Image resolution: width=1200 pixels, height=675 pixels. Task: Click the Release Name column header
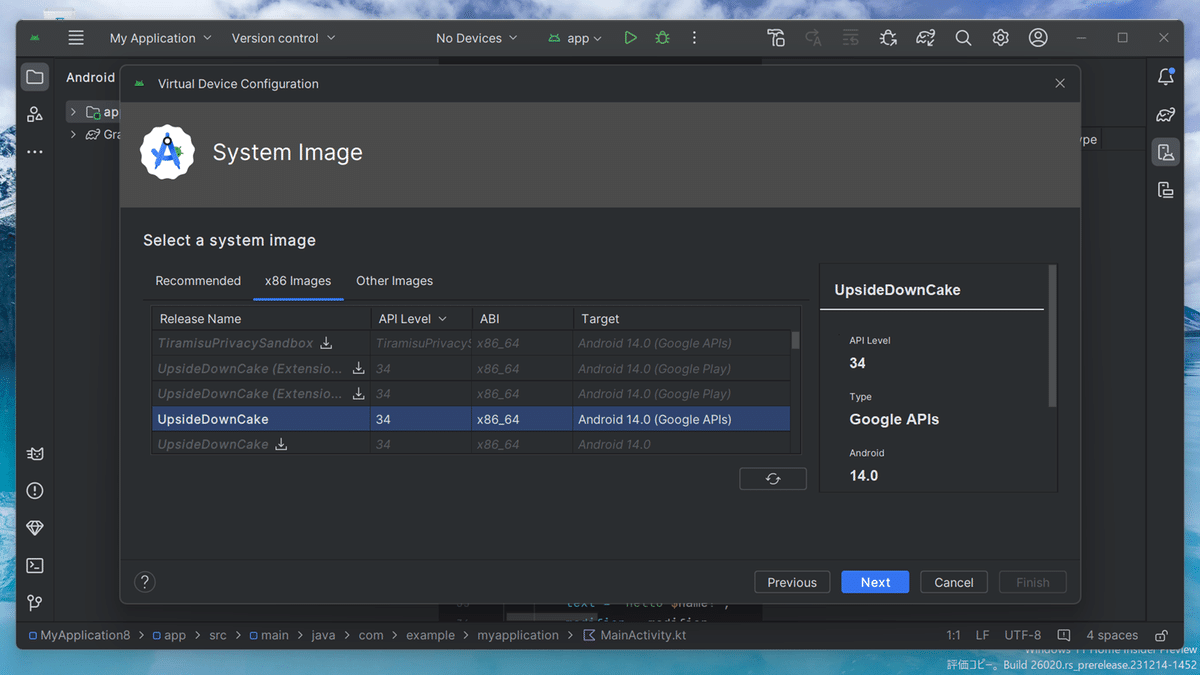(261, 318)
